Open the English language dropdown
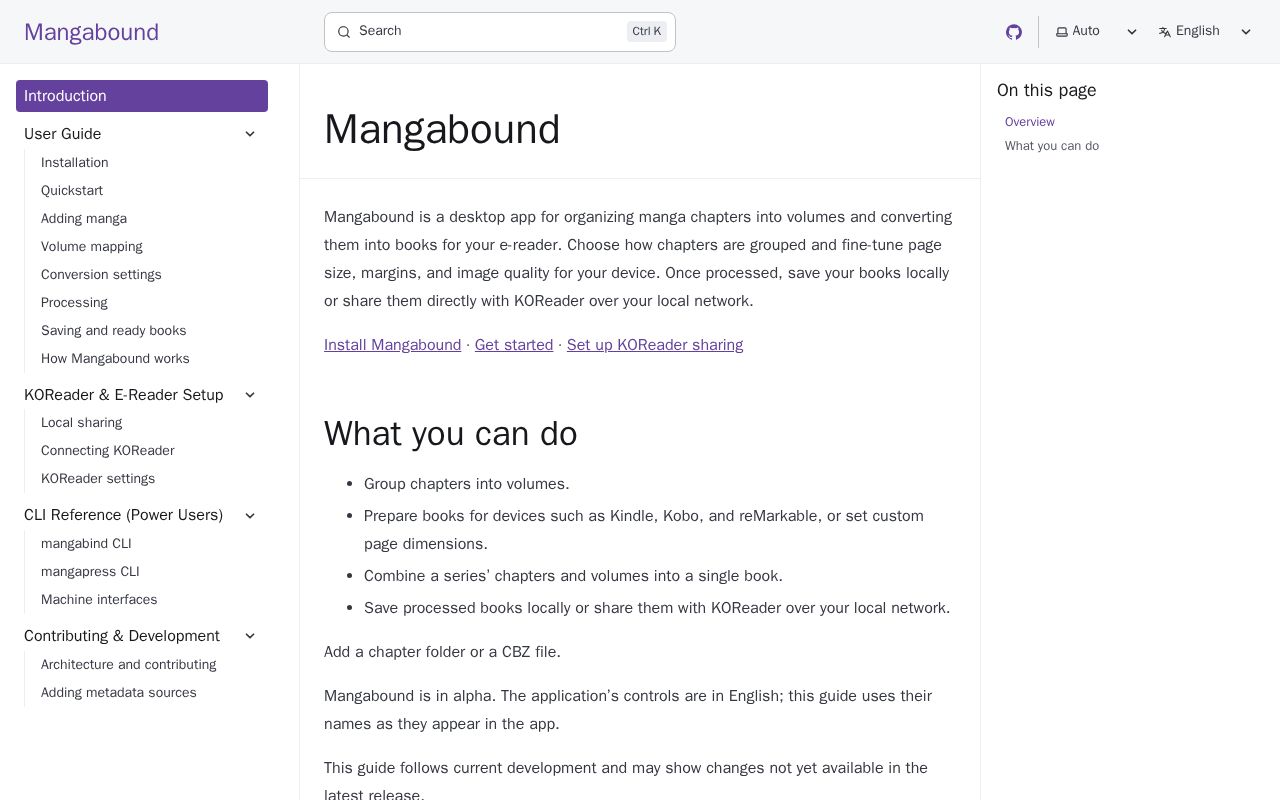Screen dimensions: 1280x800 1205,32
